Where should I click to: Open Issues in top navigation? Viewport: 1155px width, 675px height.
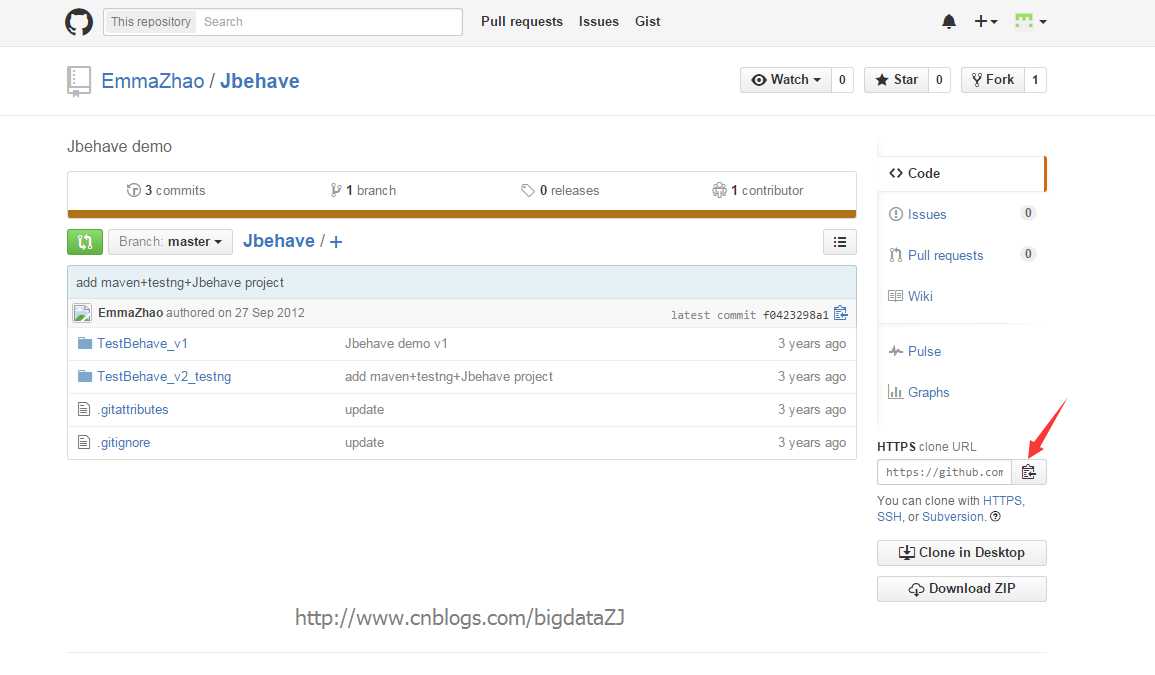coord(599,21)
